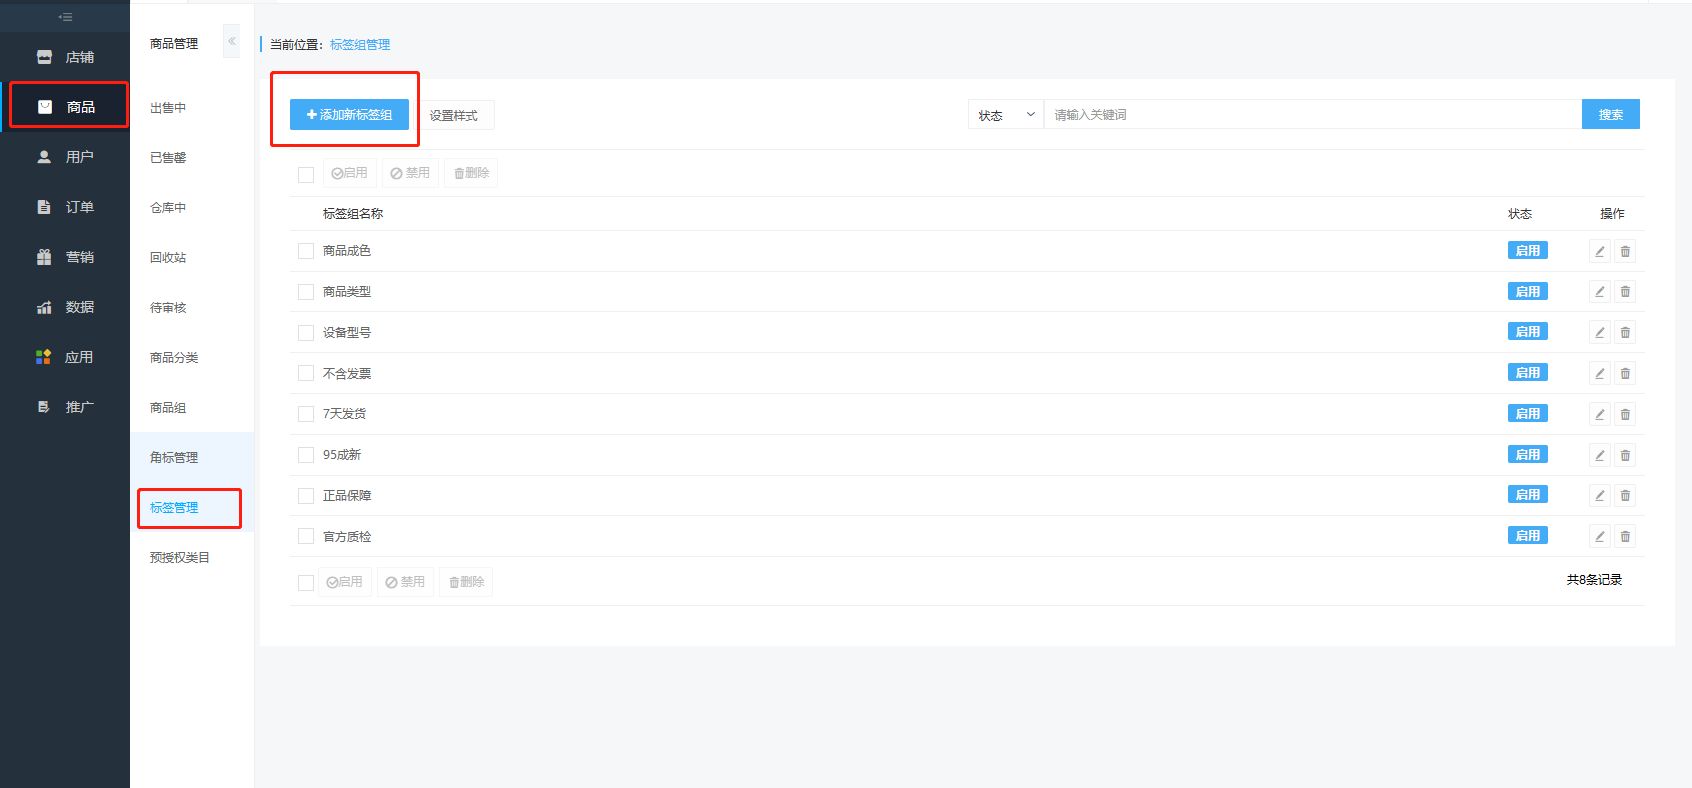Edit the 7天发货 tag group

(1600, 414)
